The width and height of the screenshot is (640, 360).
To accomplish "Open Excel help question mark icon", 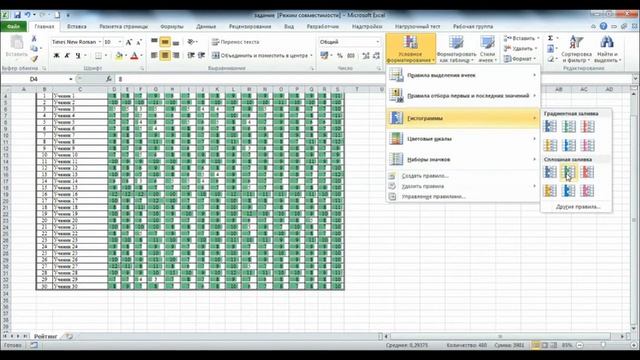I will [603, 26].
